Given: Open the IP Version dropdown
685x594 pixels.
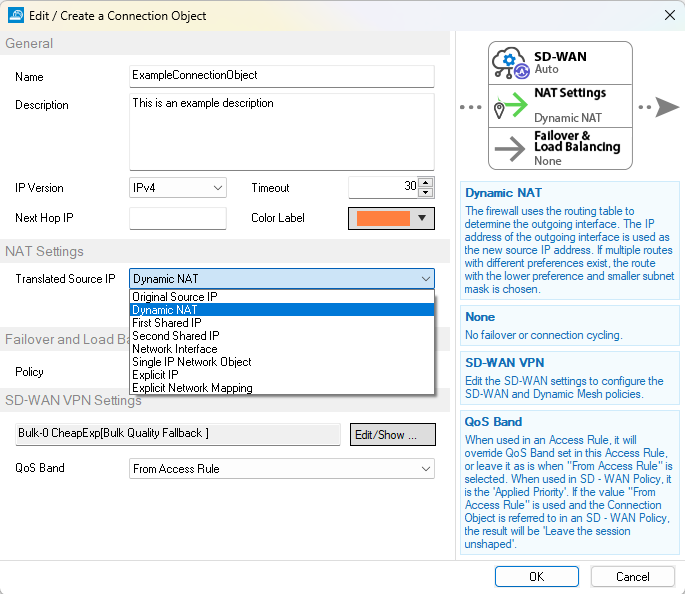Looking at the screenshot, I should point(178,188).
